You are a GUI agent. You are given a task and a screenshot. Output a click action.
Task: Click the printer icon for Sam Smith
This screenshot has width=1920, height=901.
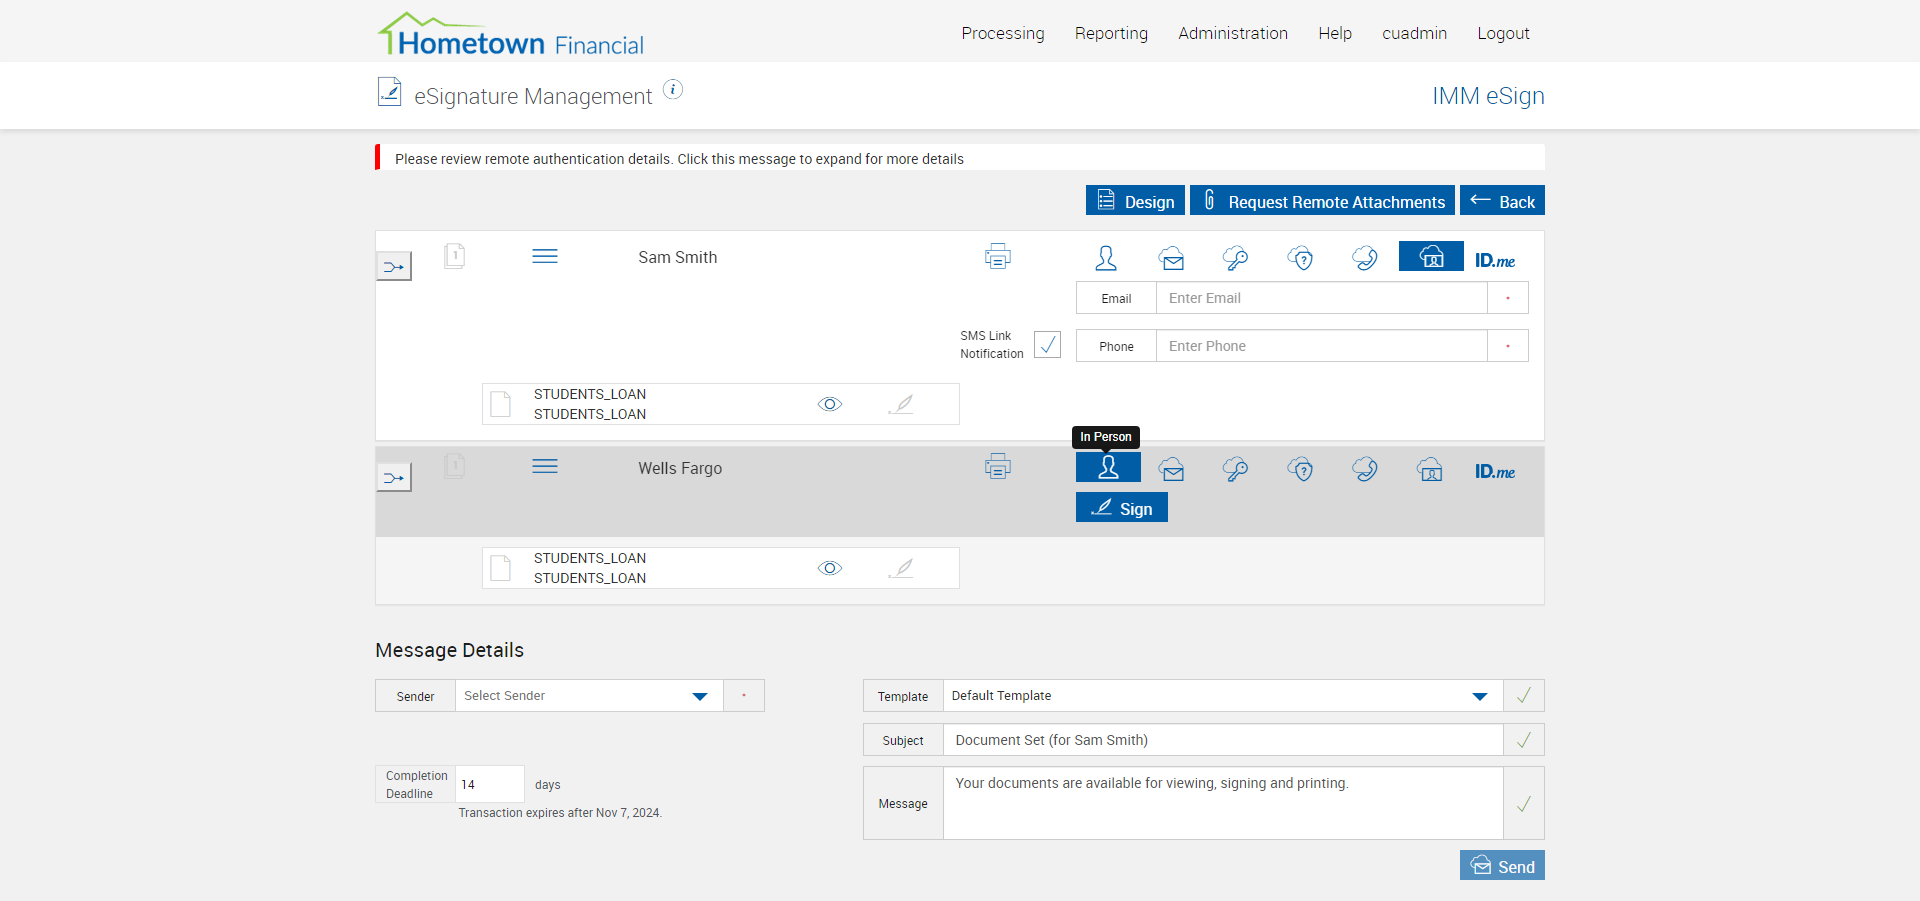(998, 257)
